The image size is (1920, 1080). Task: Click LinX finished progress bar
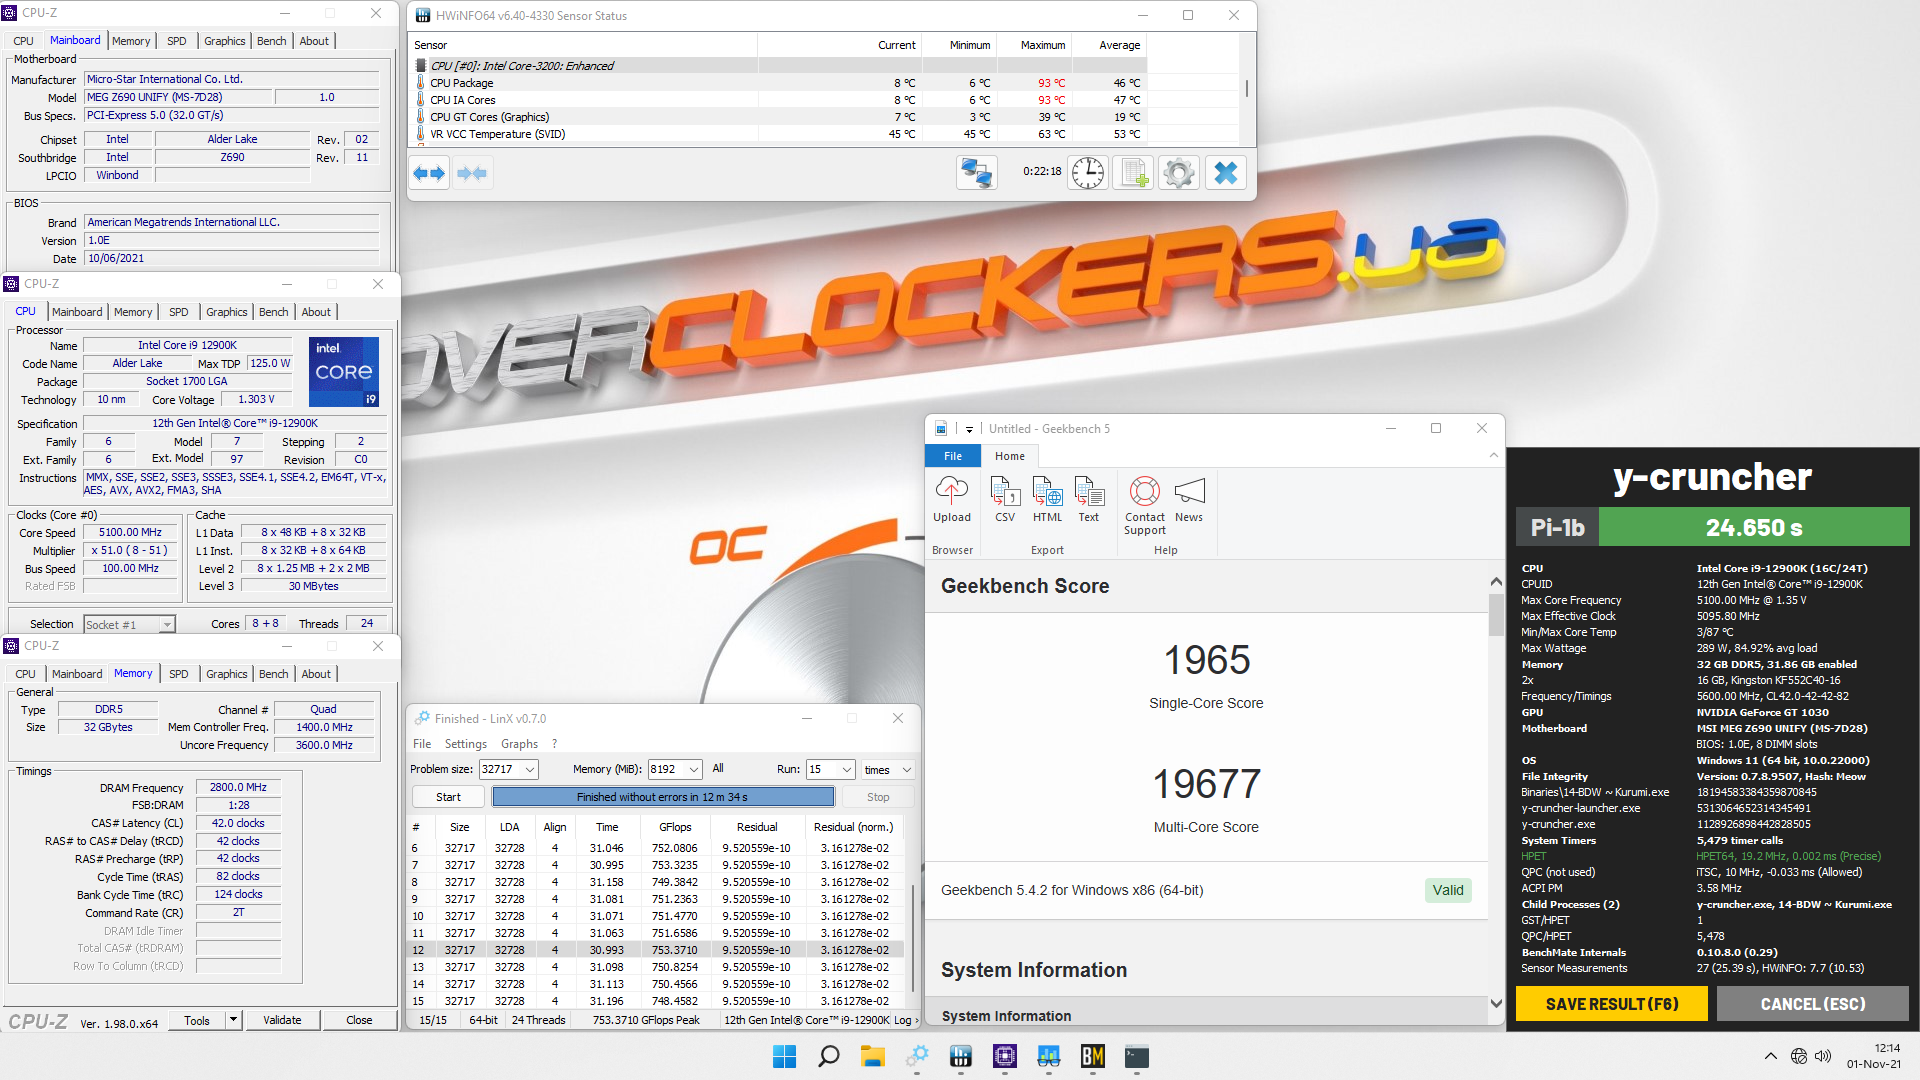(x=662, y=797)
